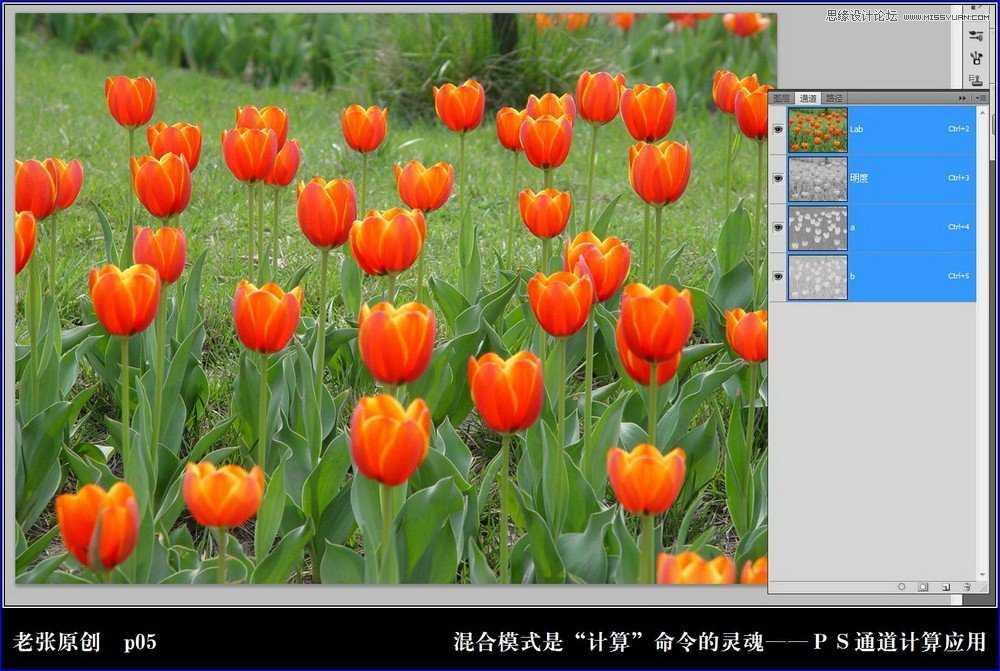
Task: Toggle visibility of the b channel
Action: click(777, 277)
